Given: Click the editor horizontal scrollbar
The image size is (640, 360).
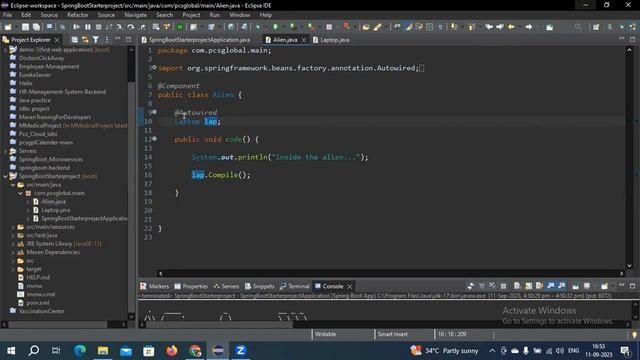Looking at the screenshot, I should 391,273.
